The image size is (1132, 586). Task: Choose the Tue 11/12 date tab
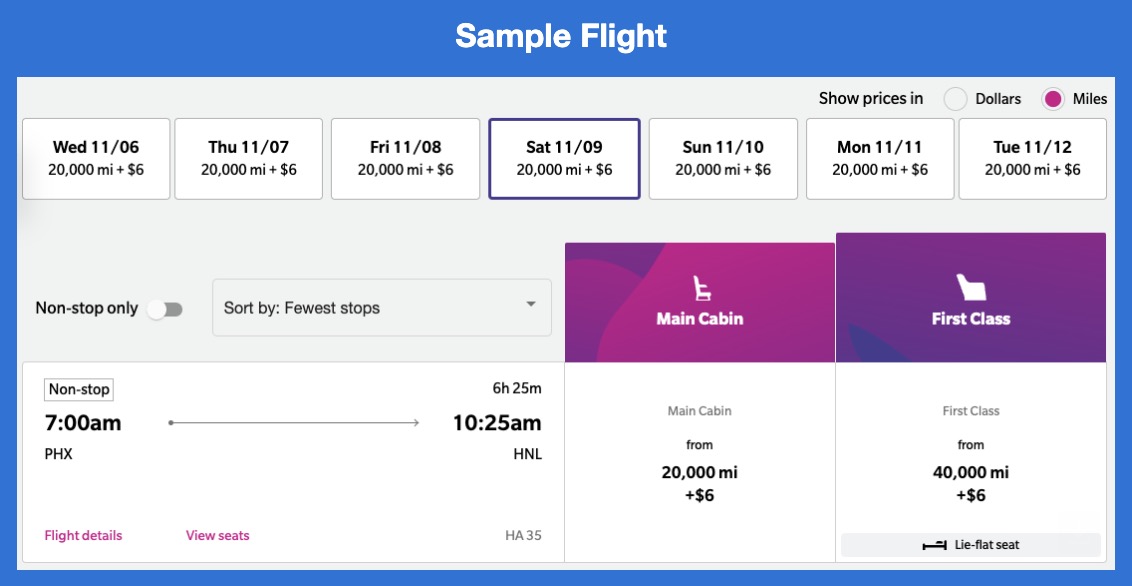click(x=1032, y=159)
